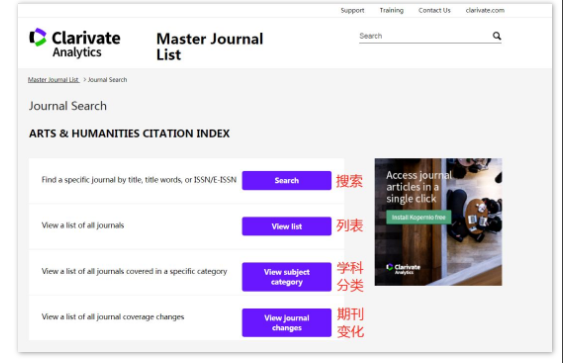The image size is (569, 363).
Task: Click the small Clarivate logo in the ad
Action: (x=403, y=269)
